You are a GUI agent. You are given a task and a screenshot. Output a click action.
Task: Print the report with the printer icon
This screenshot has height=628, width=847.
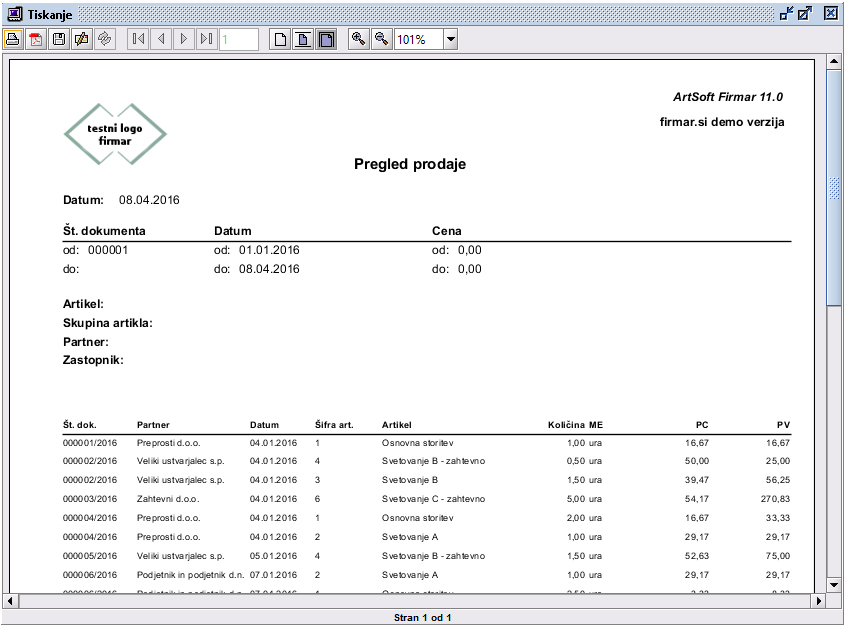pos(13,39)
